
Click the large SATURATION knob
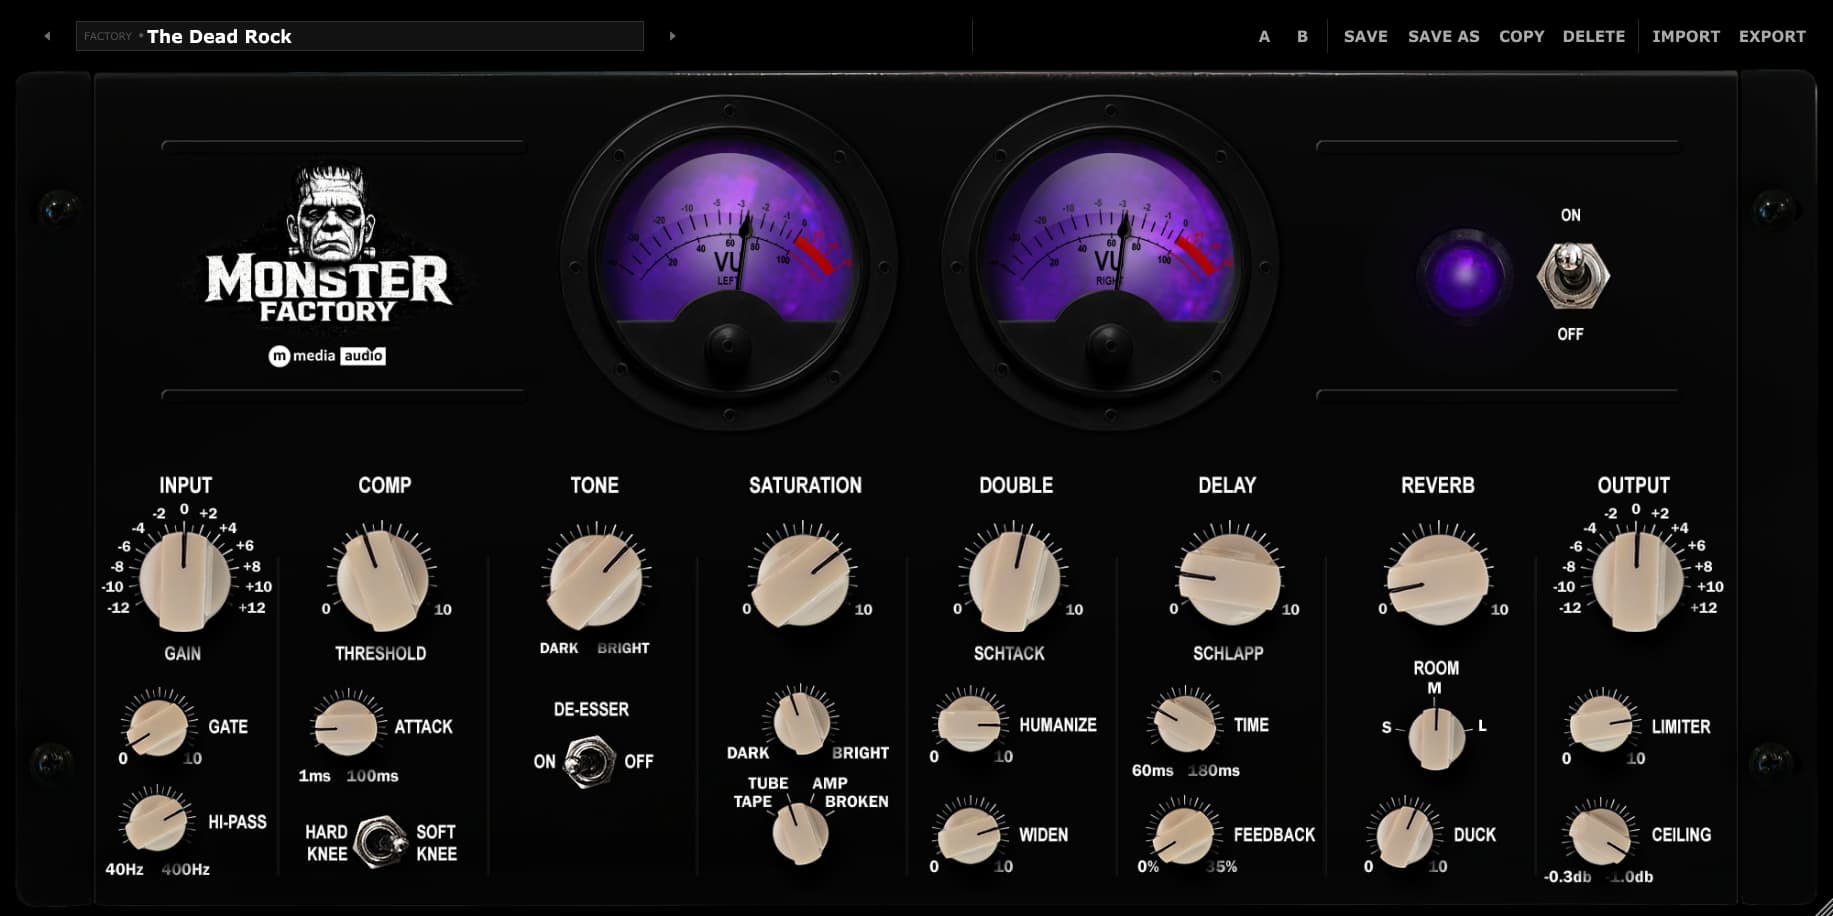[x=802, y=580]
